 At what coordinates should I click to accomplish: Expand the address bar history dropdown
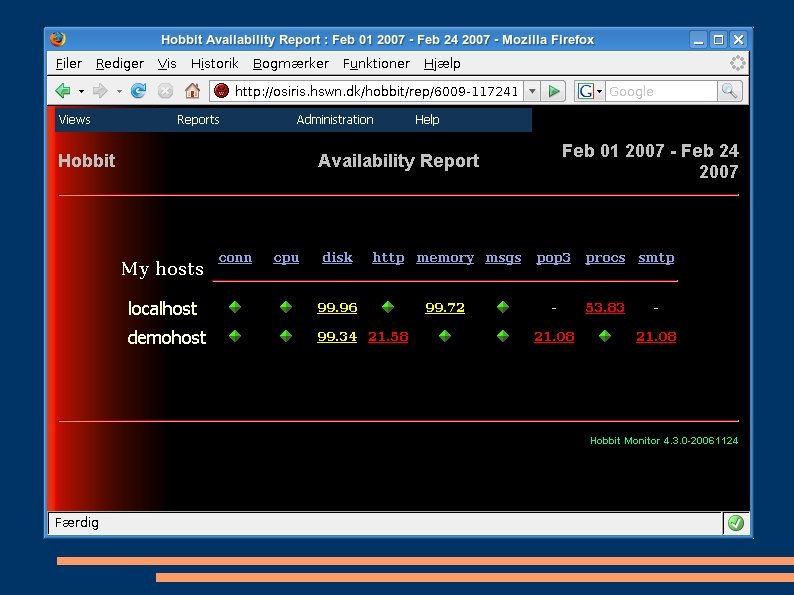click(532, 92)
